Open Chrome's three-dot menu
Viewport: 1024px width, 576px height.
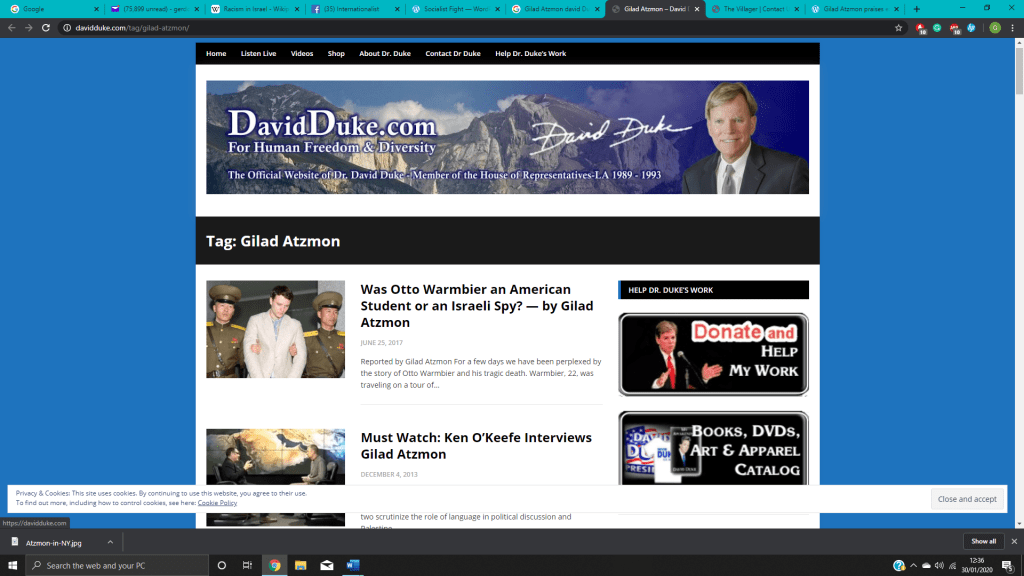coord(1012,28)
